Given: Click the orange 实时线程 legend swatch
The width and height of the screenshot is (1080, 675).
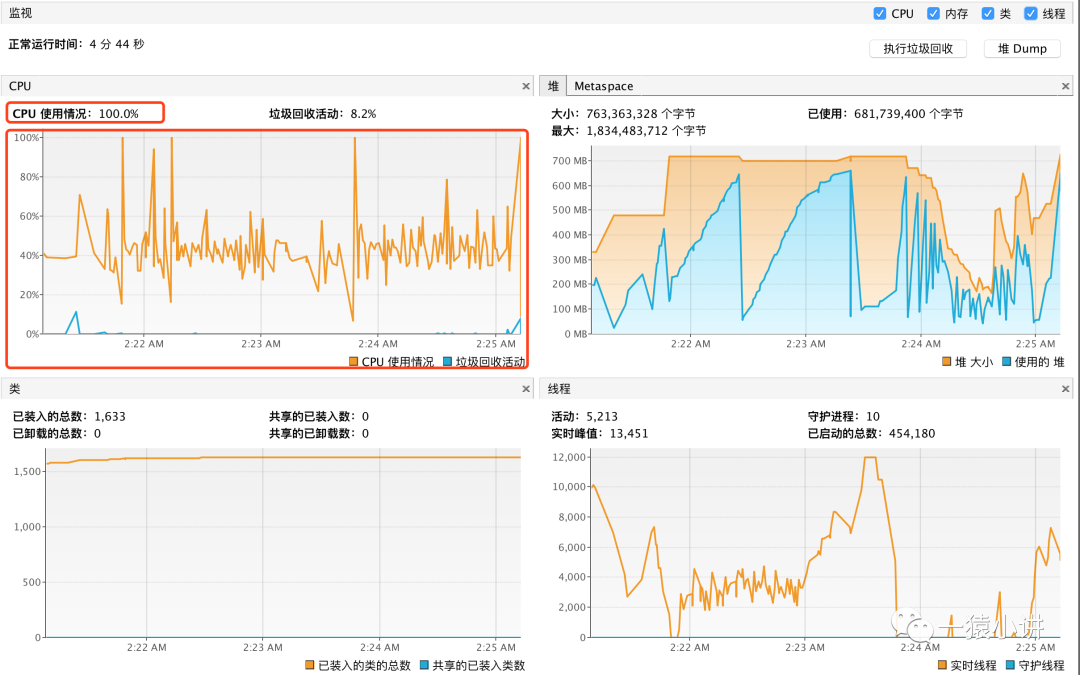Looking at the screenshot, I should [942, 665].
